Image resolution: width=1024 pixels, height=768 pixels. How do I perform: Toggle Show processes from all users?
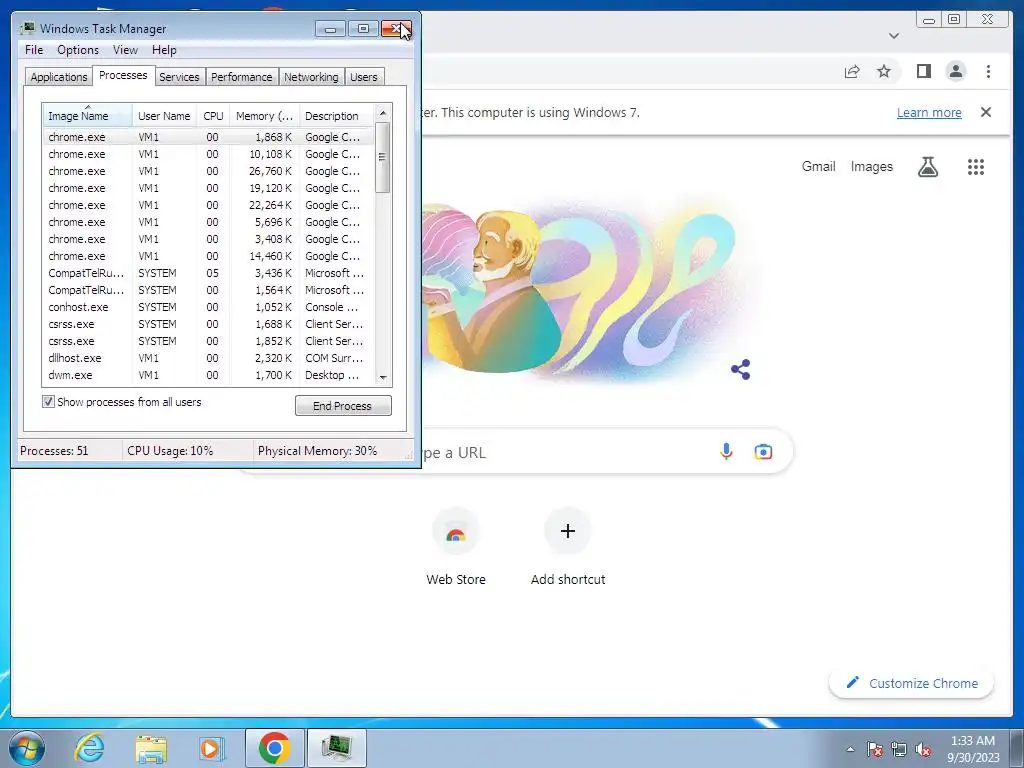(x=48, y=402)
